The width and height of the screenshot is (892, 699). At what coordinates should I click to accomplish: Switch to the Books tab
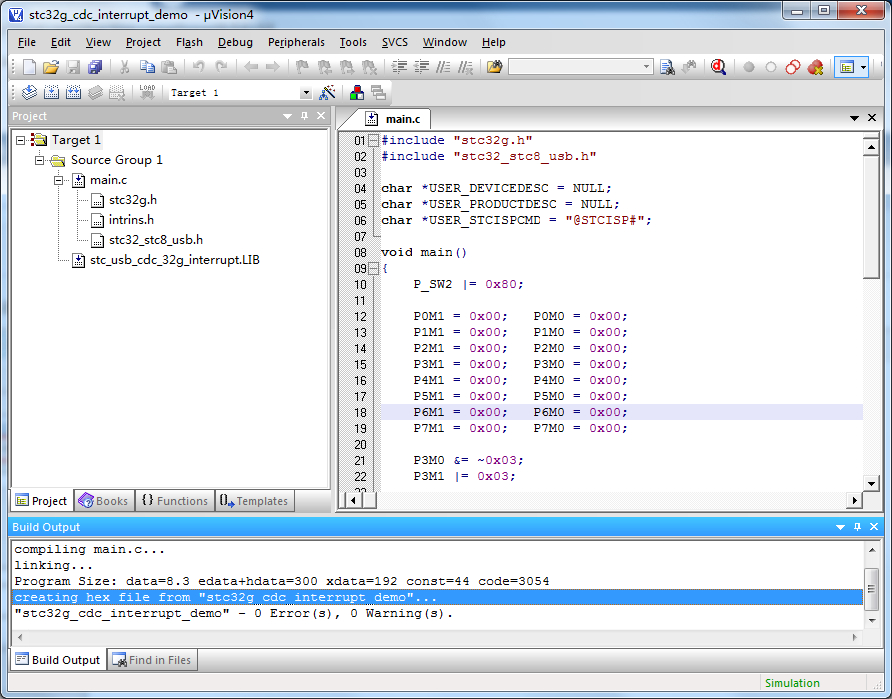[104, 501]
